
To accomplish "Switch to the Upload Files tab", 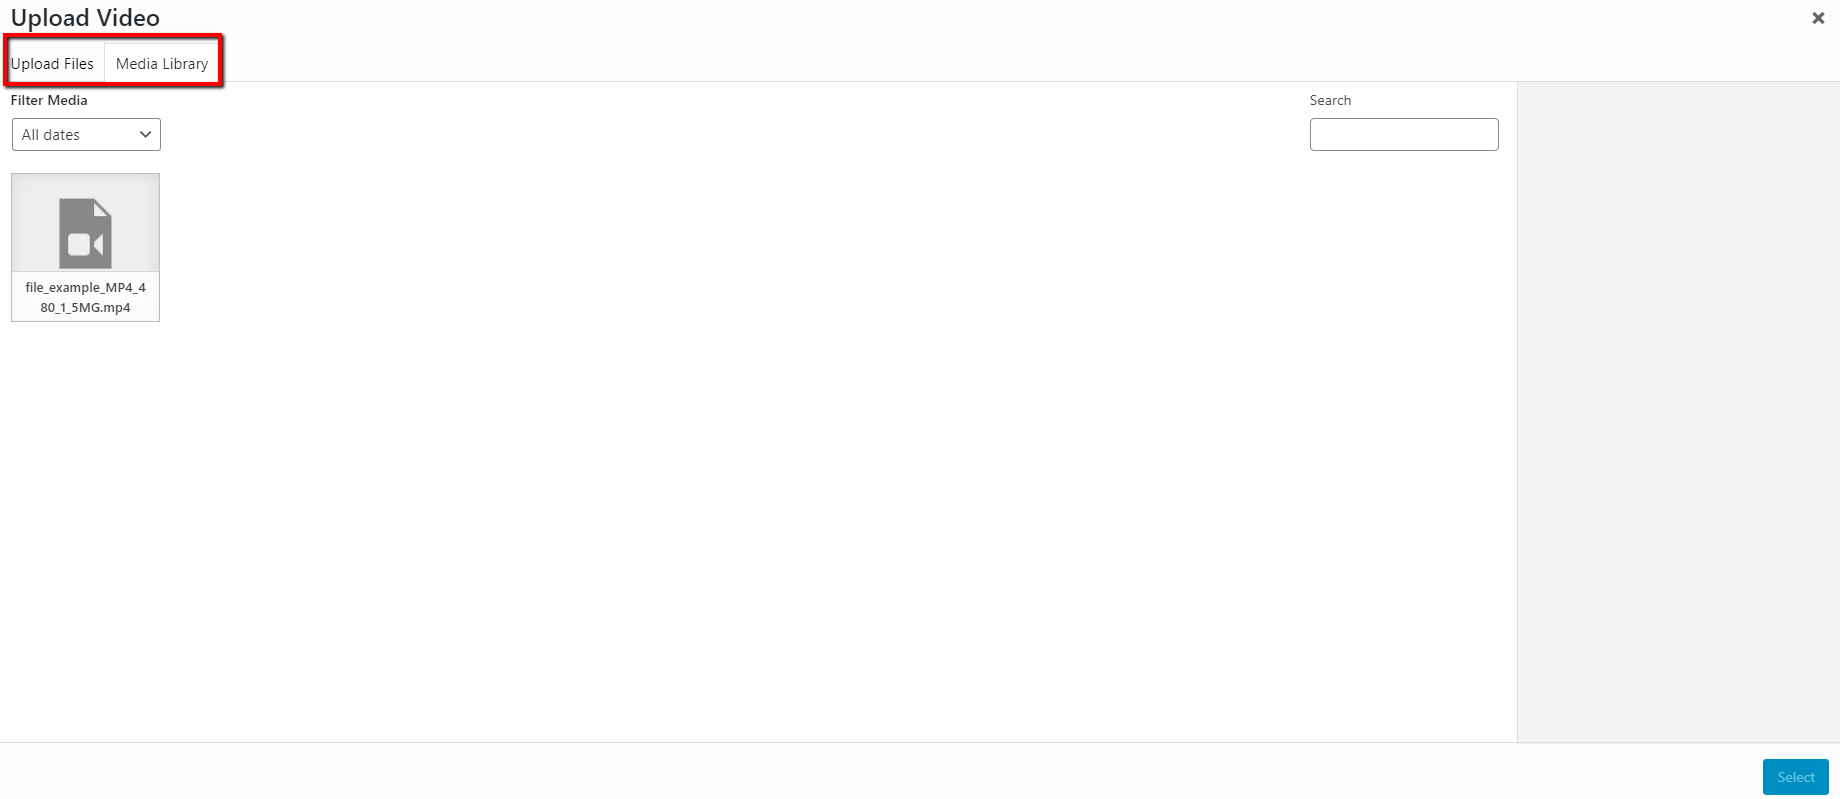I will (53, 64).
